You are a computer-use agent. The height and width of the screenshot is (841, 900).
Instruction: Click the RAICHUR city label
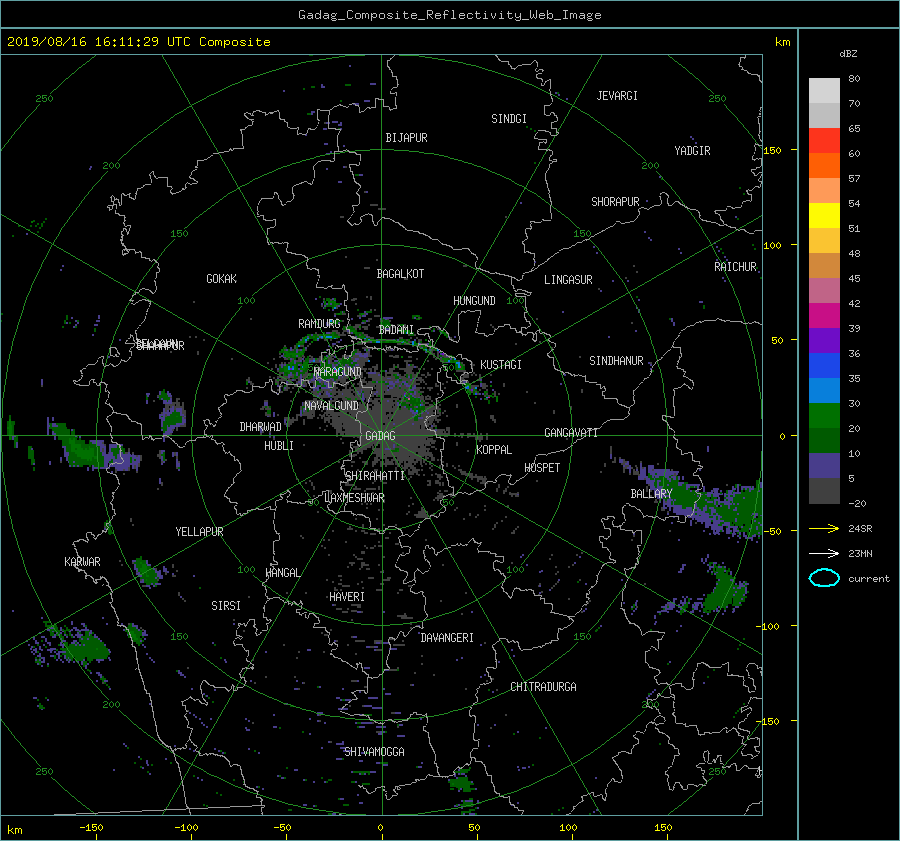pos(735,267)
